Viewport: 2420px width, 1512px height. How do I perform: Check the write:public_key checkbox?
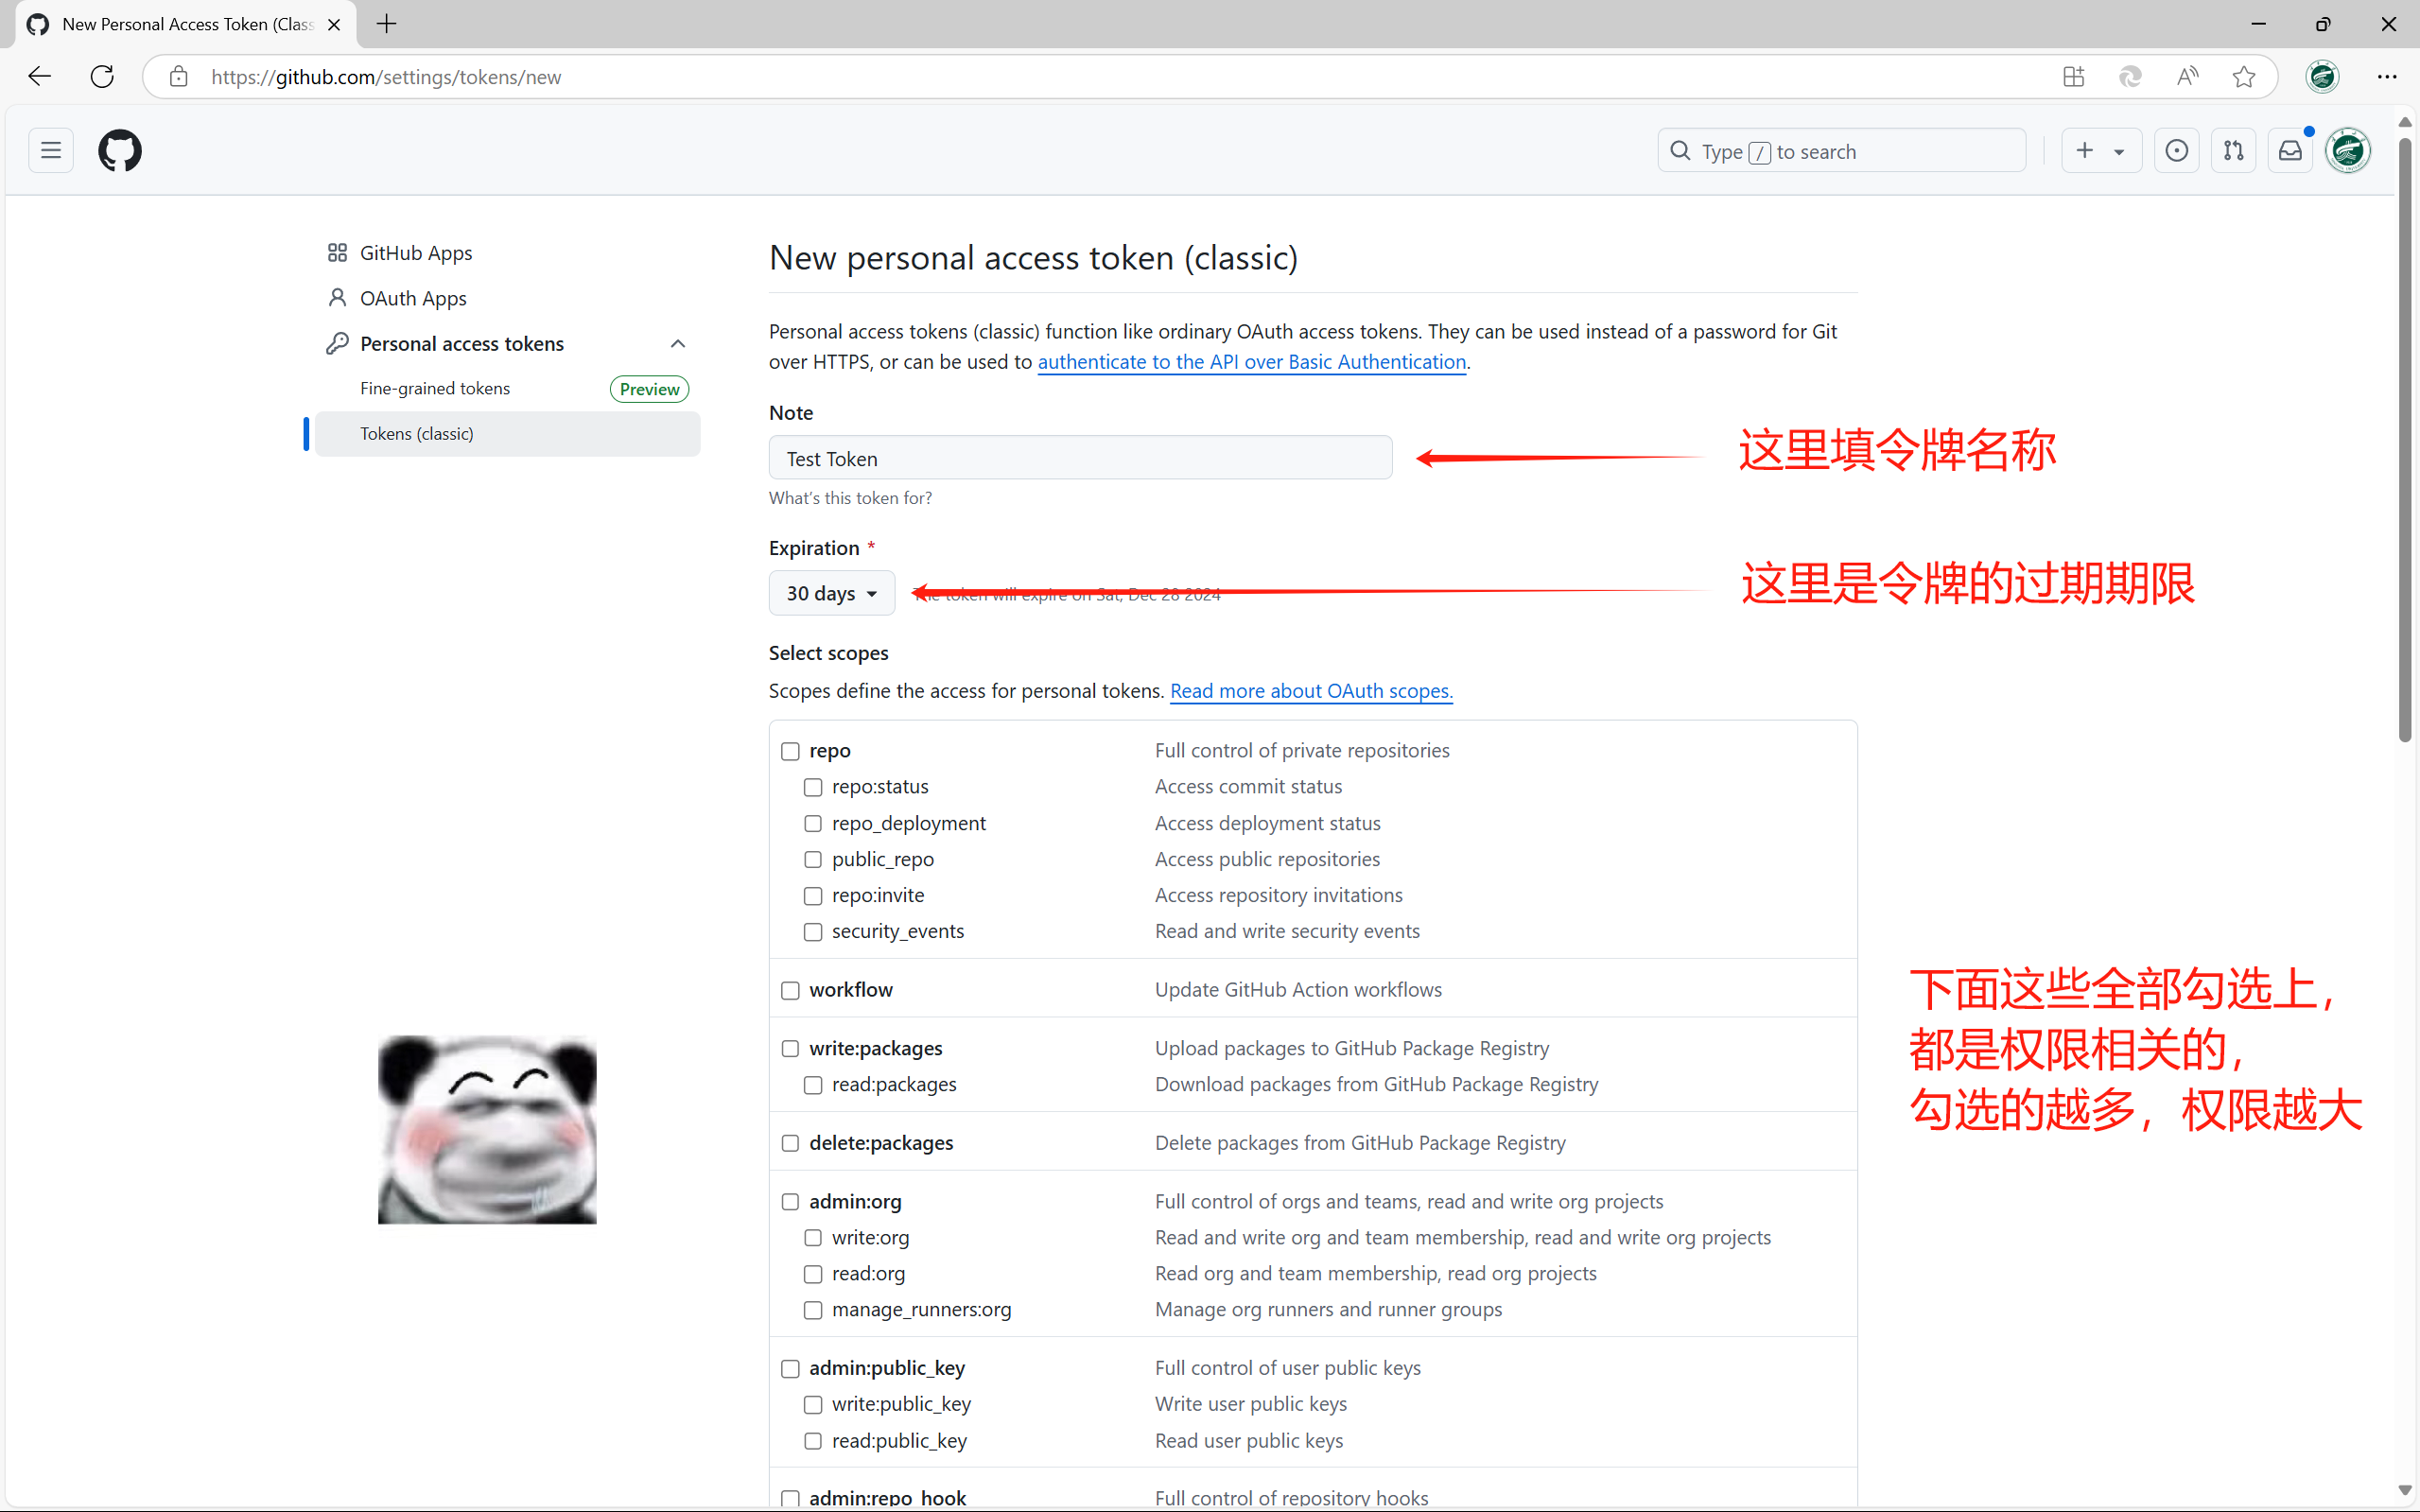click(x=813, y=1404)
